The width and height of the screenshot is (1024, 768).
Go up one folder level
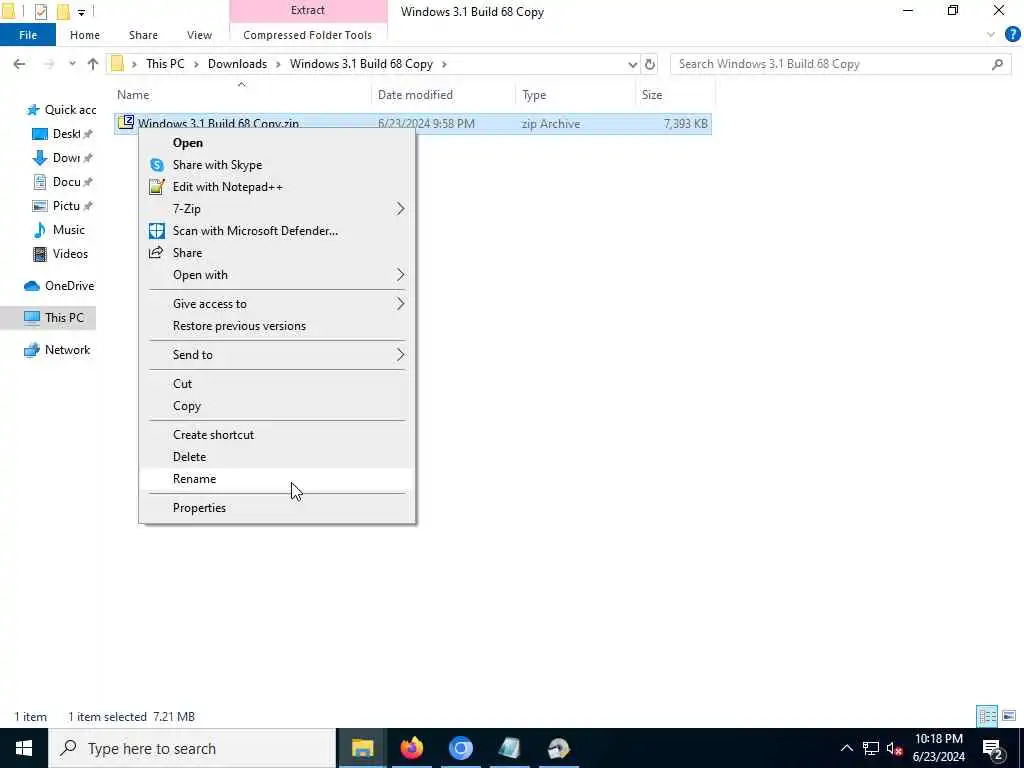[93, 64]
